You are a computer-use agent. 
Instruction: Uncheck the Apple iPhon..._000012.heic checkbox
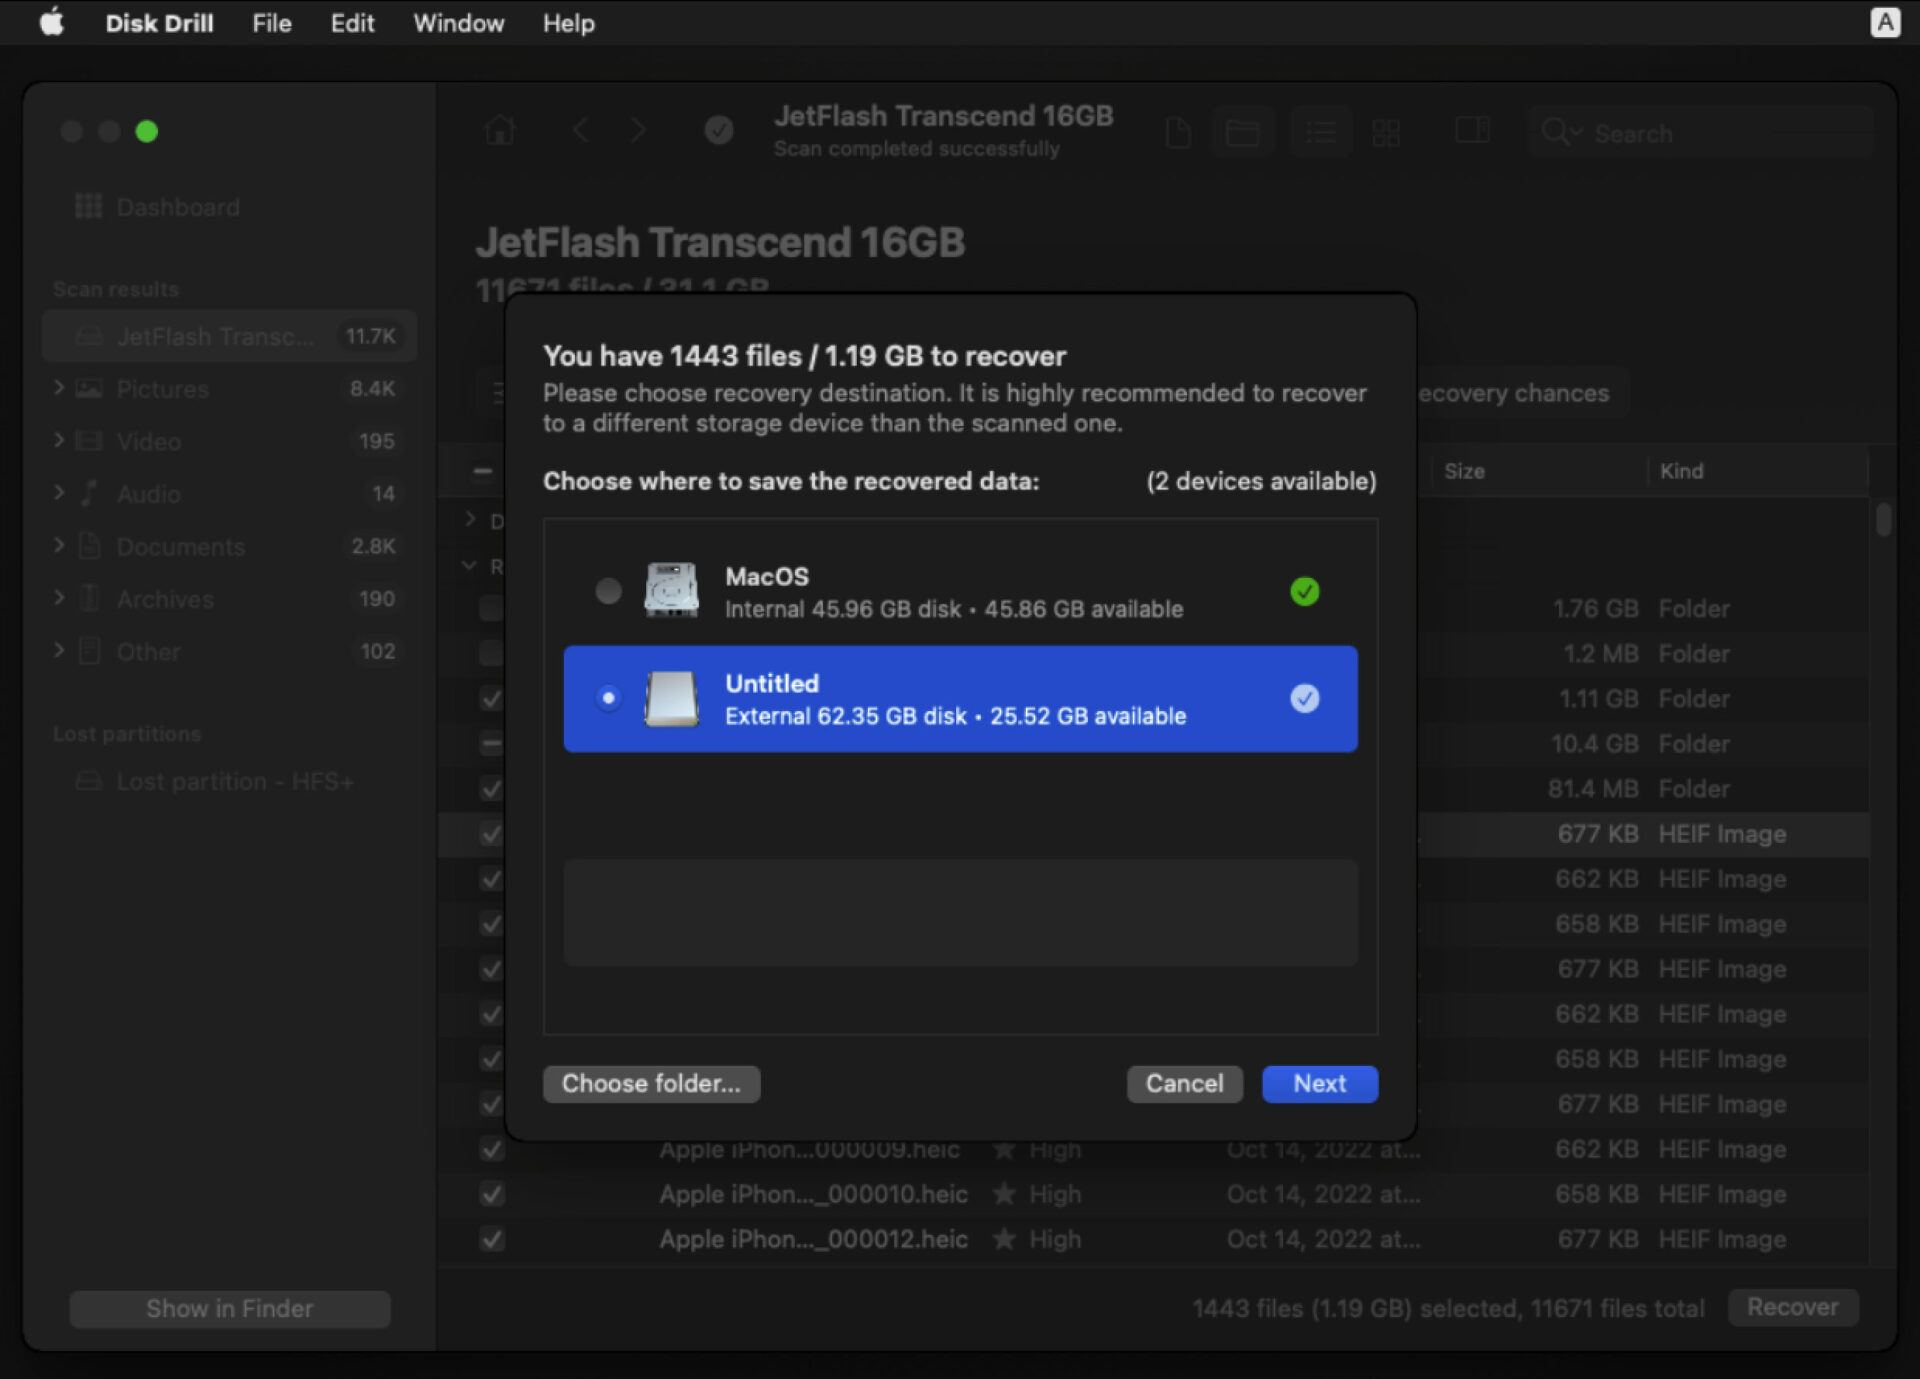tap(491, 1240)
